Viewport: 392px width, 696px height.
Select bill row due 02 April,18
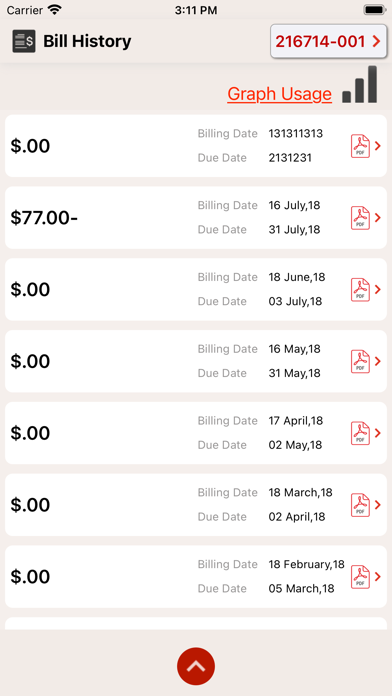click(x=196, y=505)
